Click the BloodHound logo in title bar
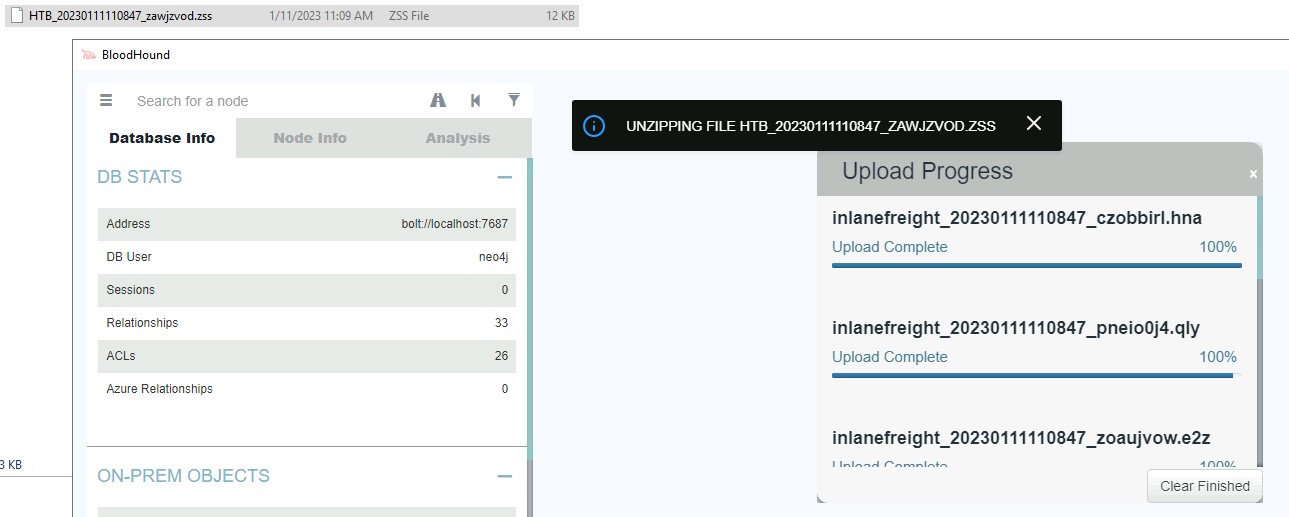The width and height of the screenshot is (1289, 517). pos(89,55)
